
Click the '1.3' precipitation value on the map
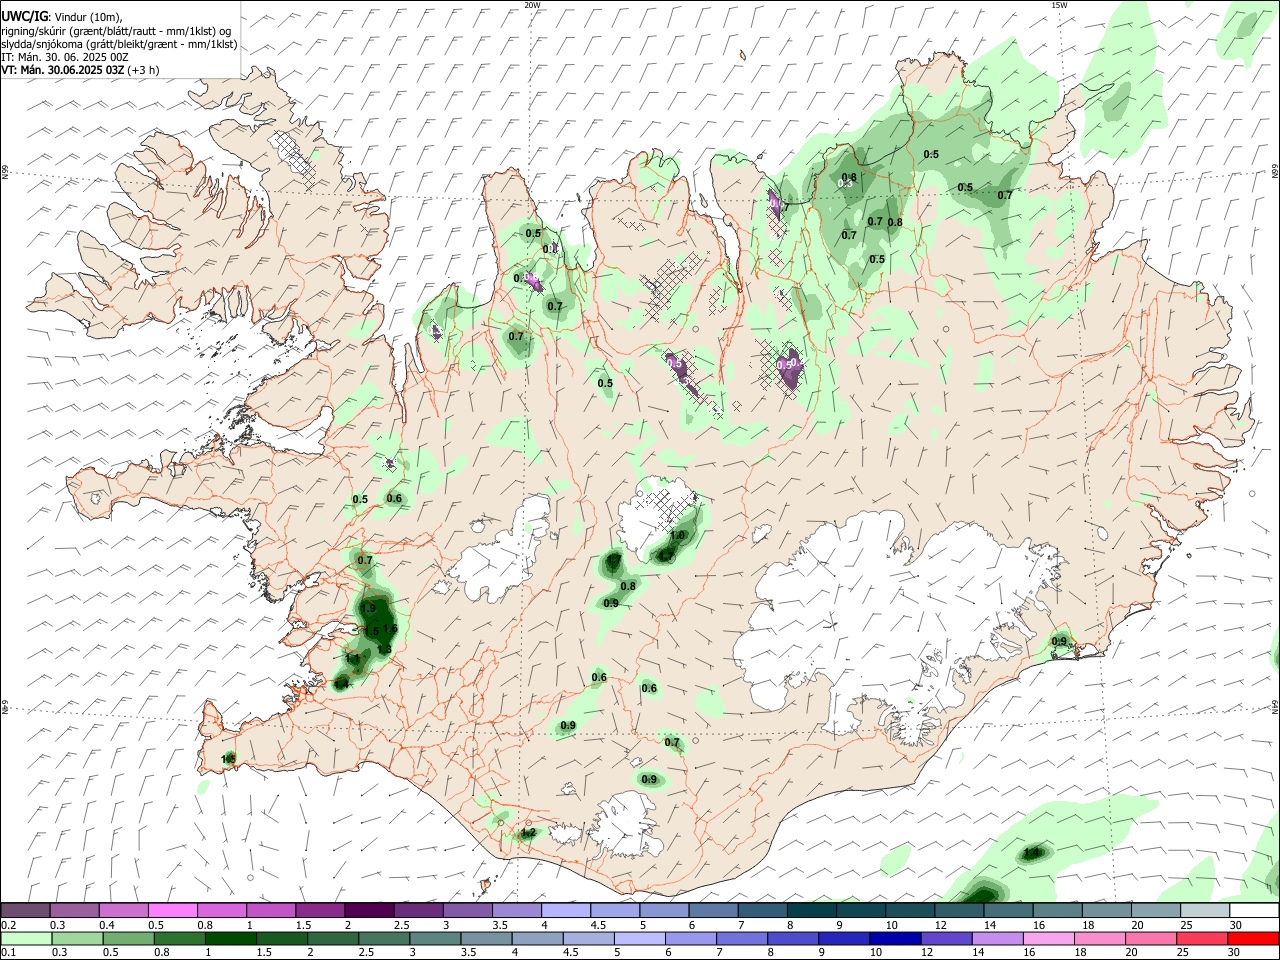[x=384, y=650]
